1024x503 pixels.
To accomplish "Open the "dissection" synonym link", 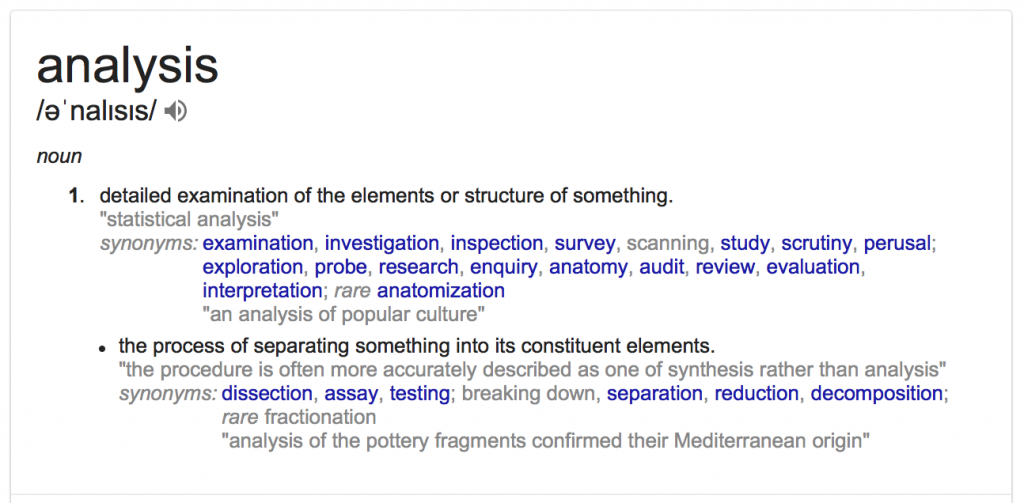I will (267, 393).
